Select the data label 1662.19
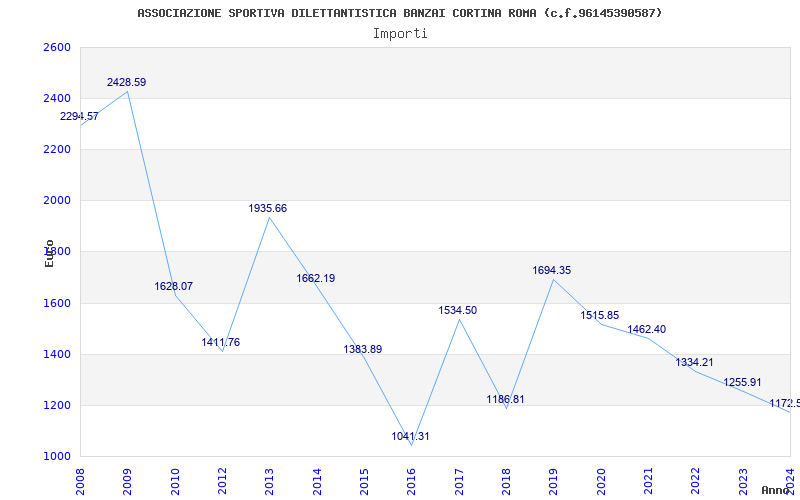 (x=316, y=278)
